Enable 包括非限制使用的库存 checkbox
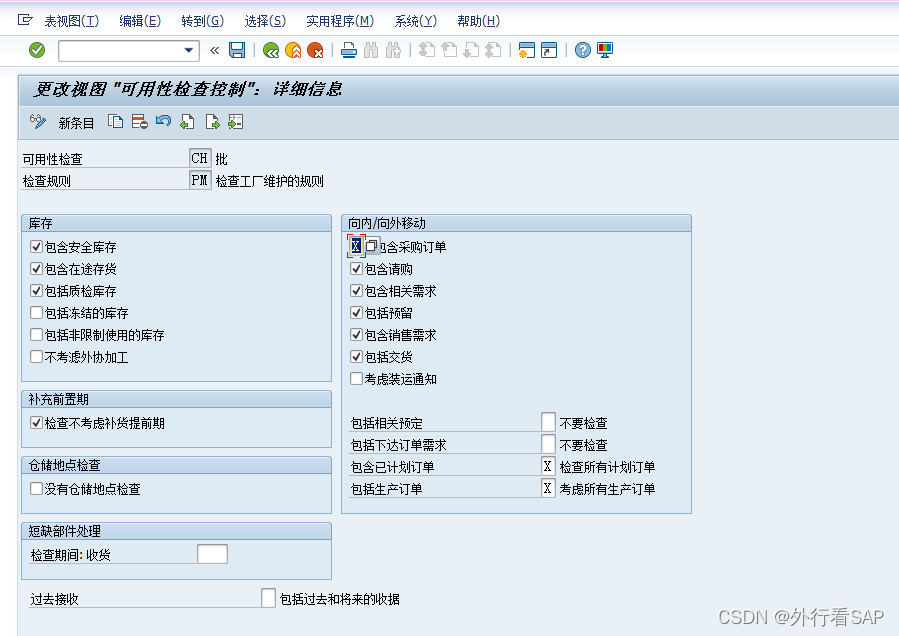 36,335
